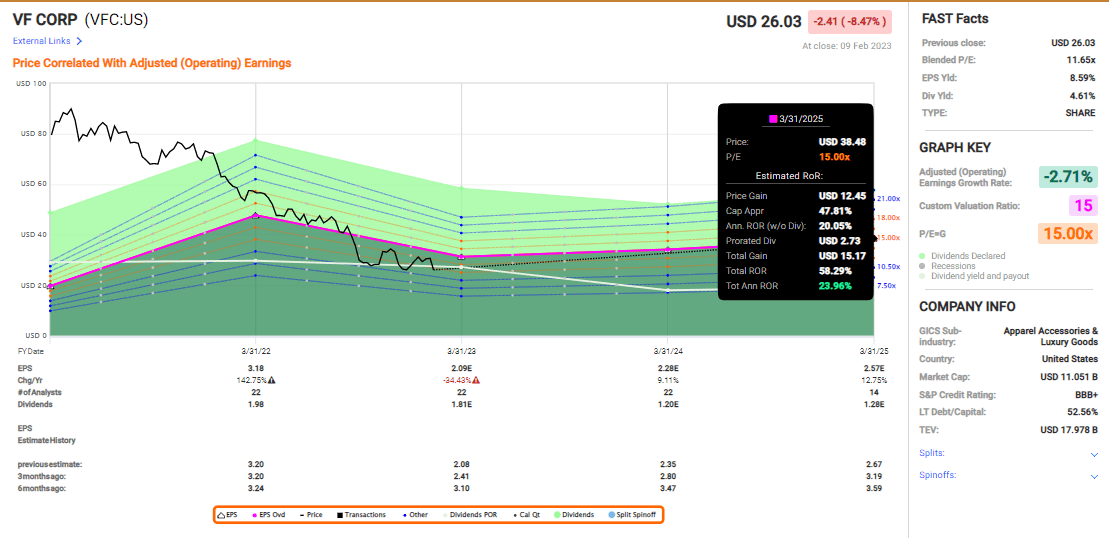Screen dimensions: 1109x538
Task: Click the magenta square in 3/31/2025 tooltip
Action: coord(773,119)
